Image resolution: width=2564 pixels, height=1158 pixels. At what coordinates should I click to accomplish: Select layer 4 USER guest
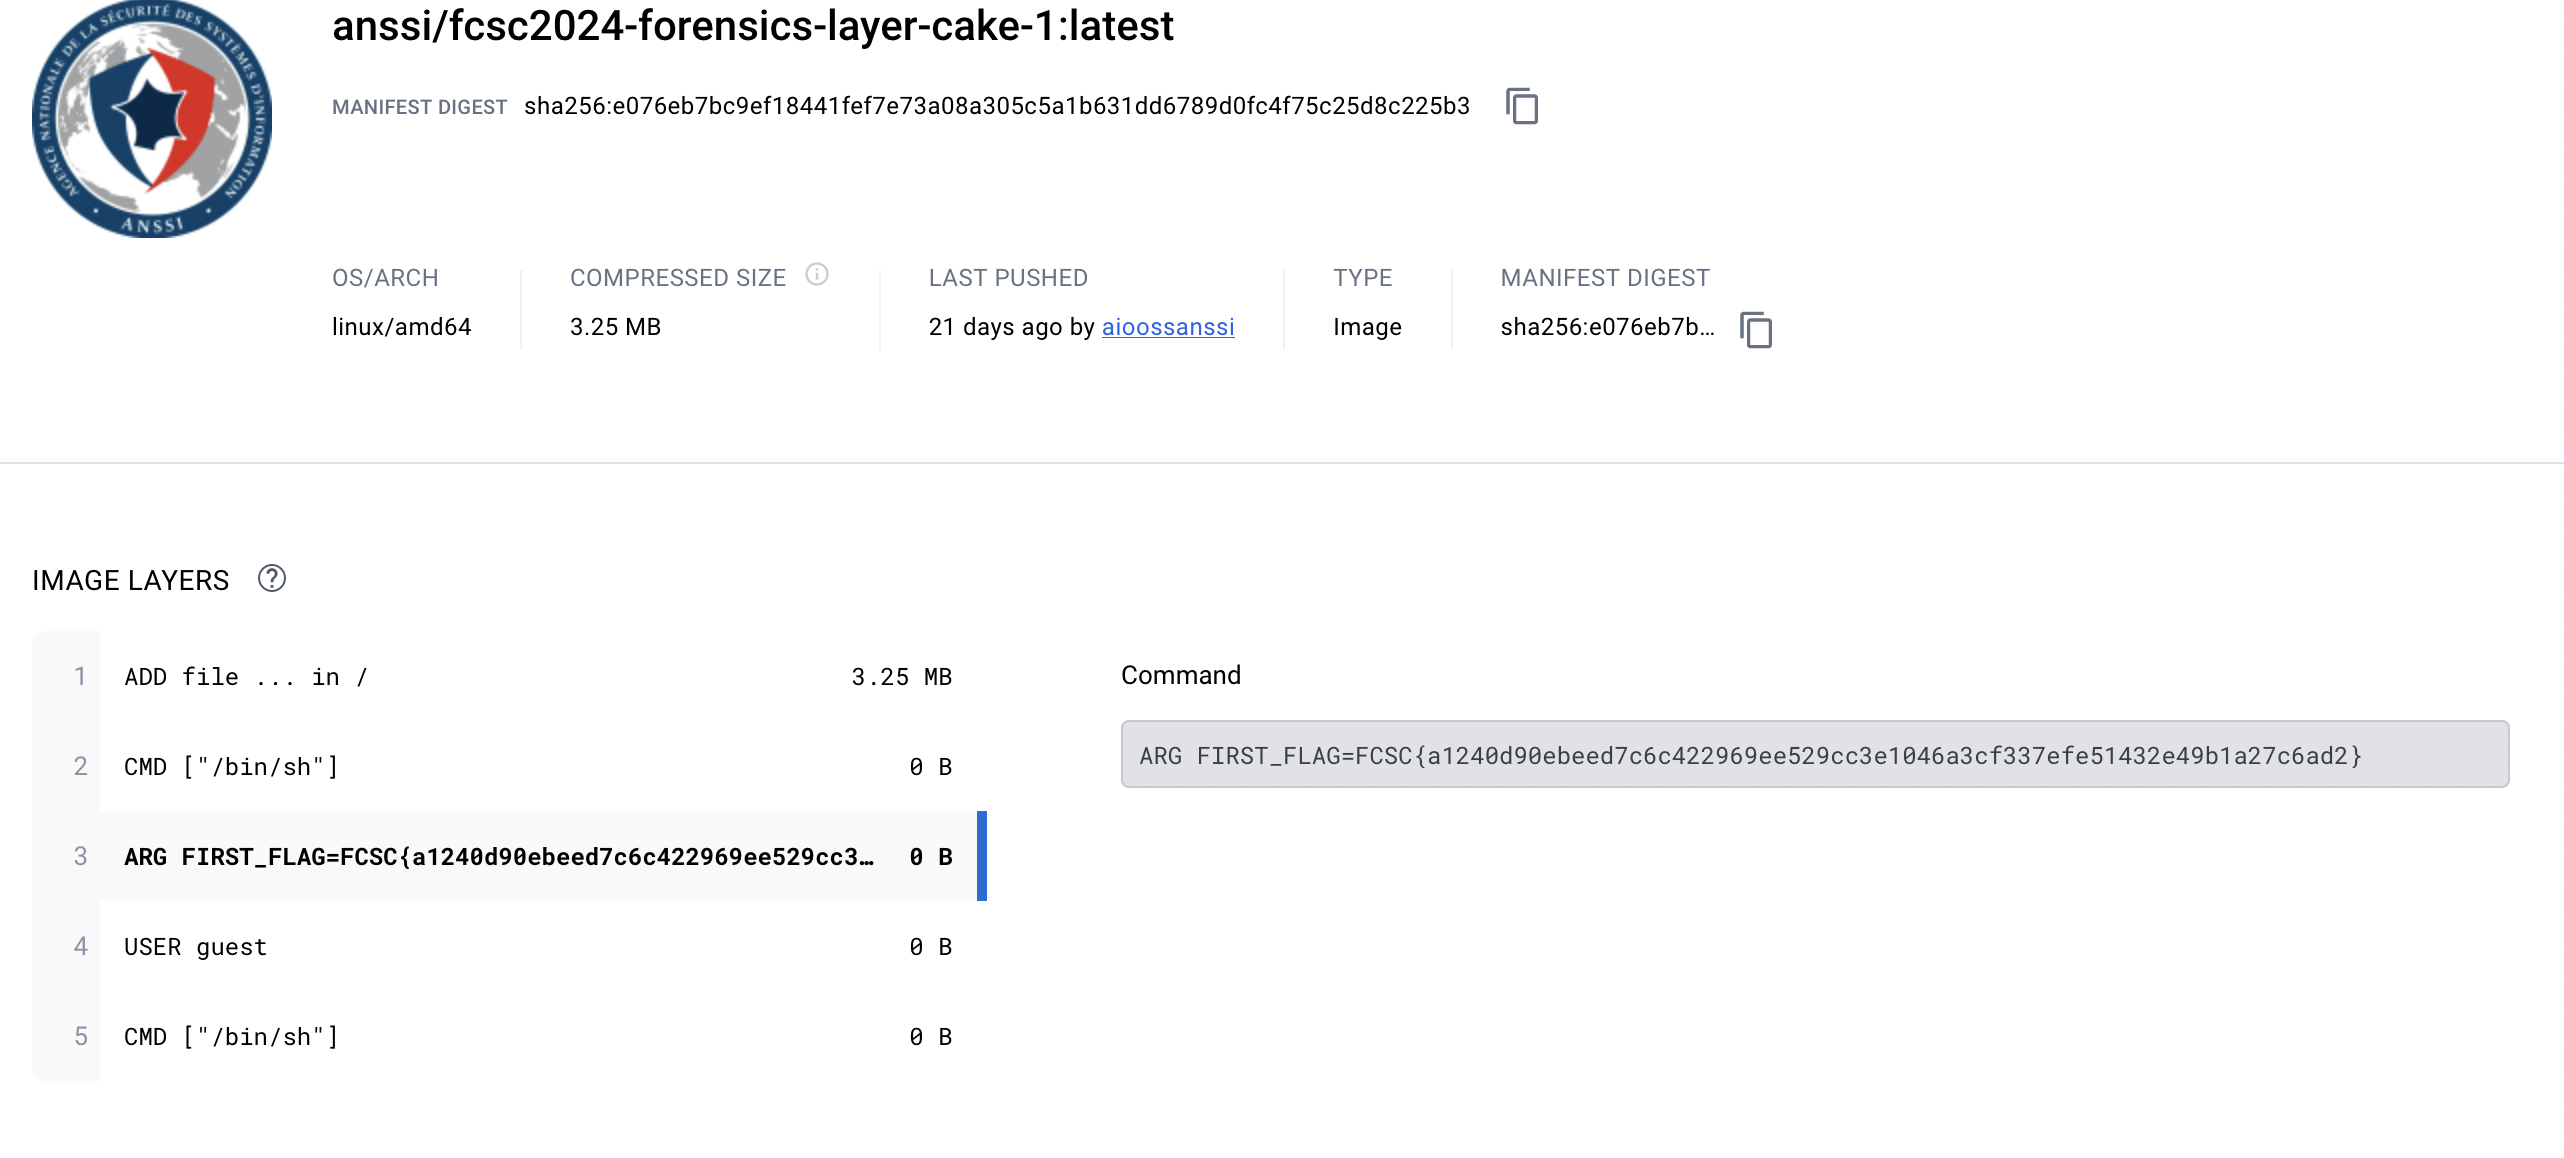(x=540, y=947)
